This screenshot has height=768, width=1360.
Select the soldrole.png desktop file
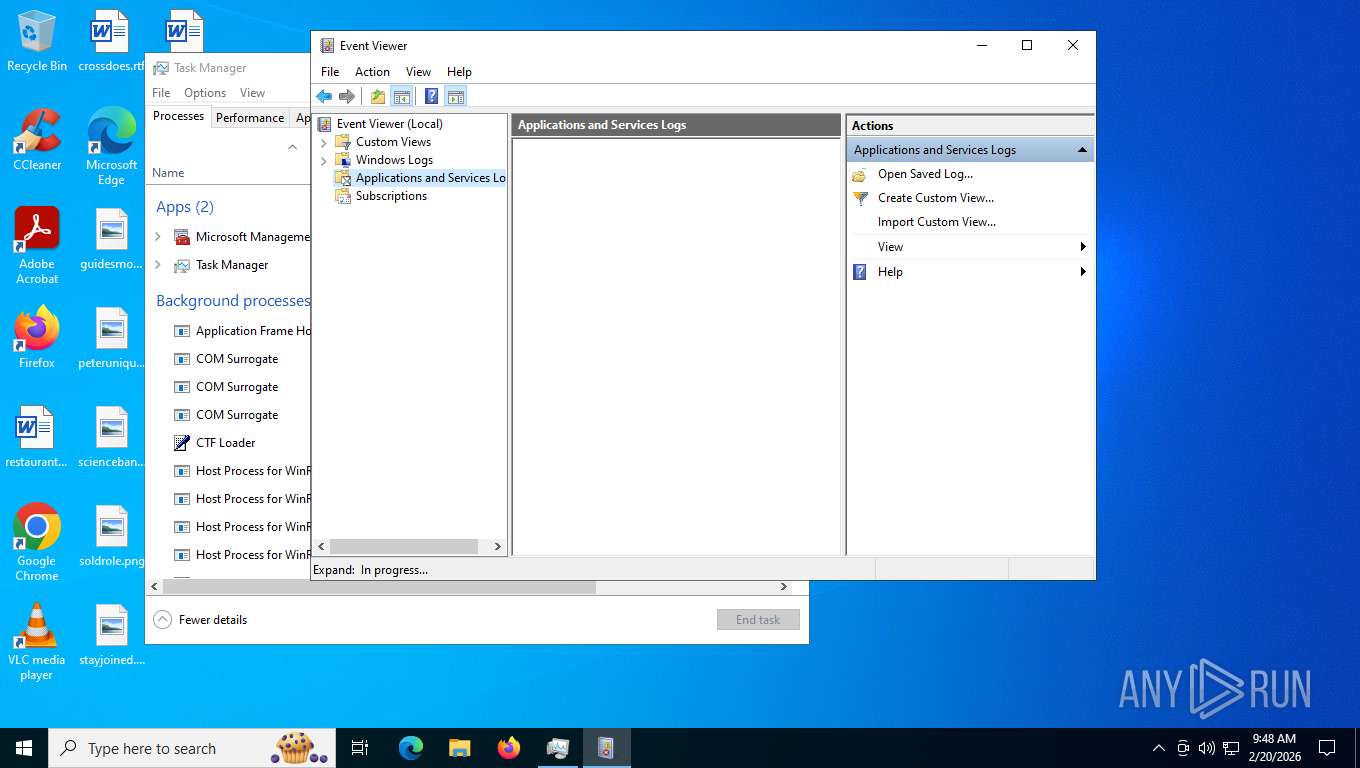point(111,536)
